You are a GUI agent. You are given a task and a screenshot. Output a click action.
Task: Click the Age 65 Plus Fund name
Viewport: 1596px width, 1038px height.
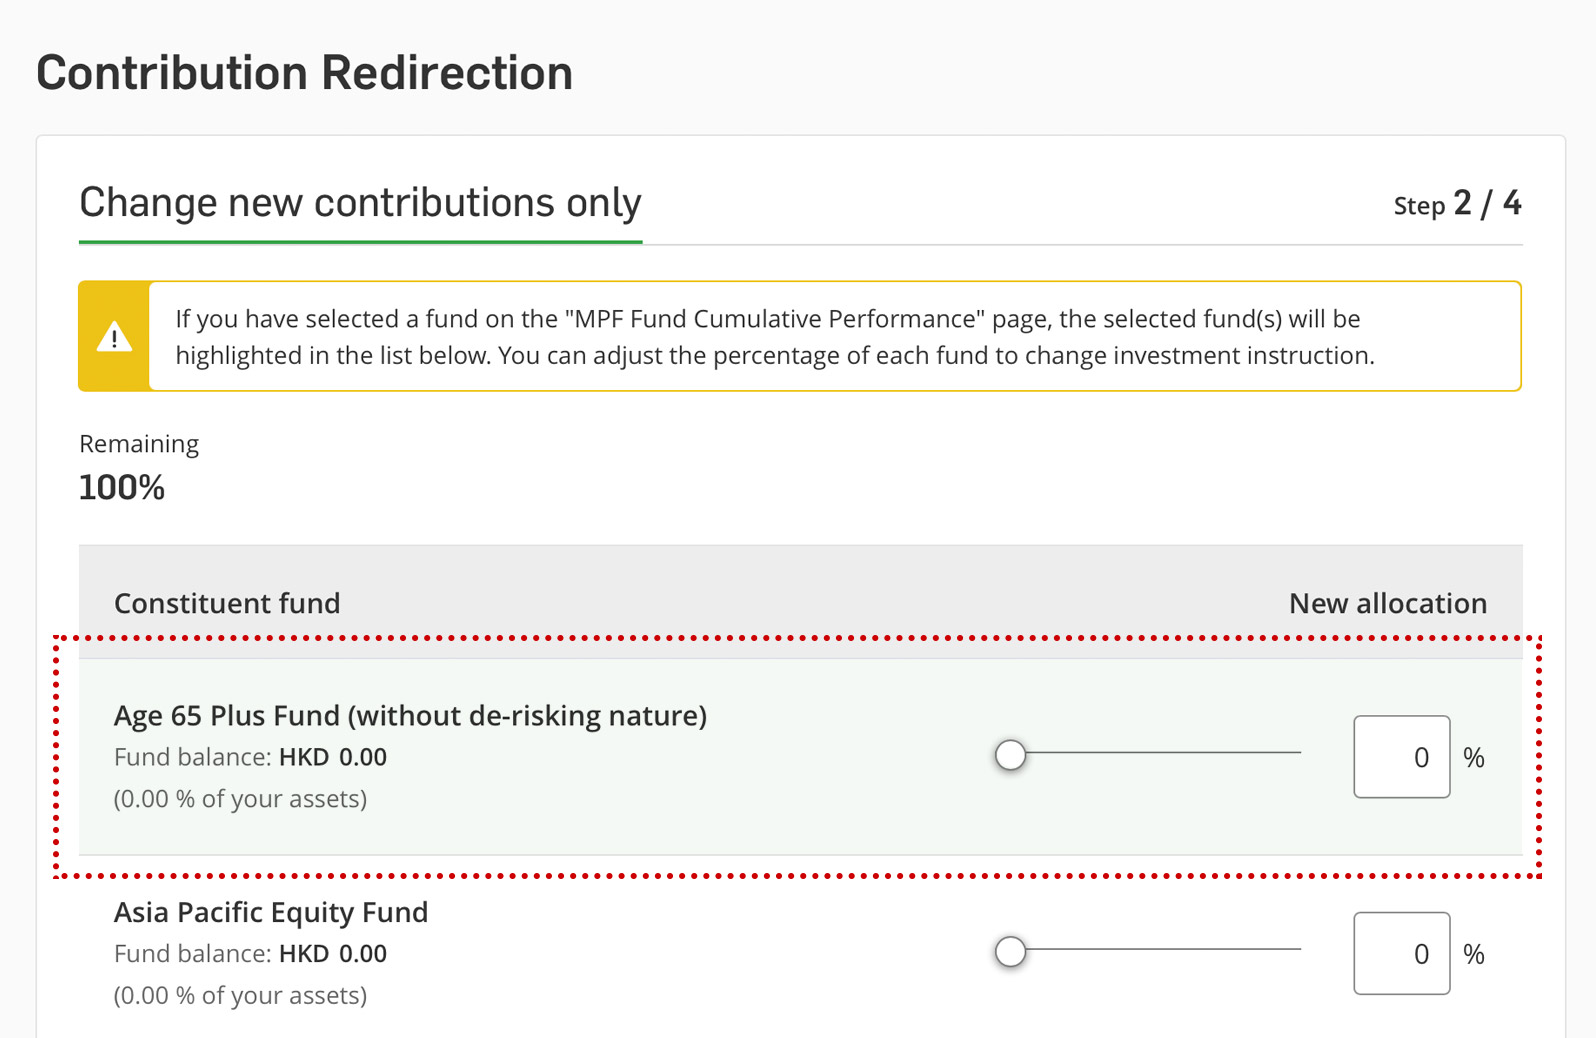pos(410,715)
